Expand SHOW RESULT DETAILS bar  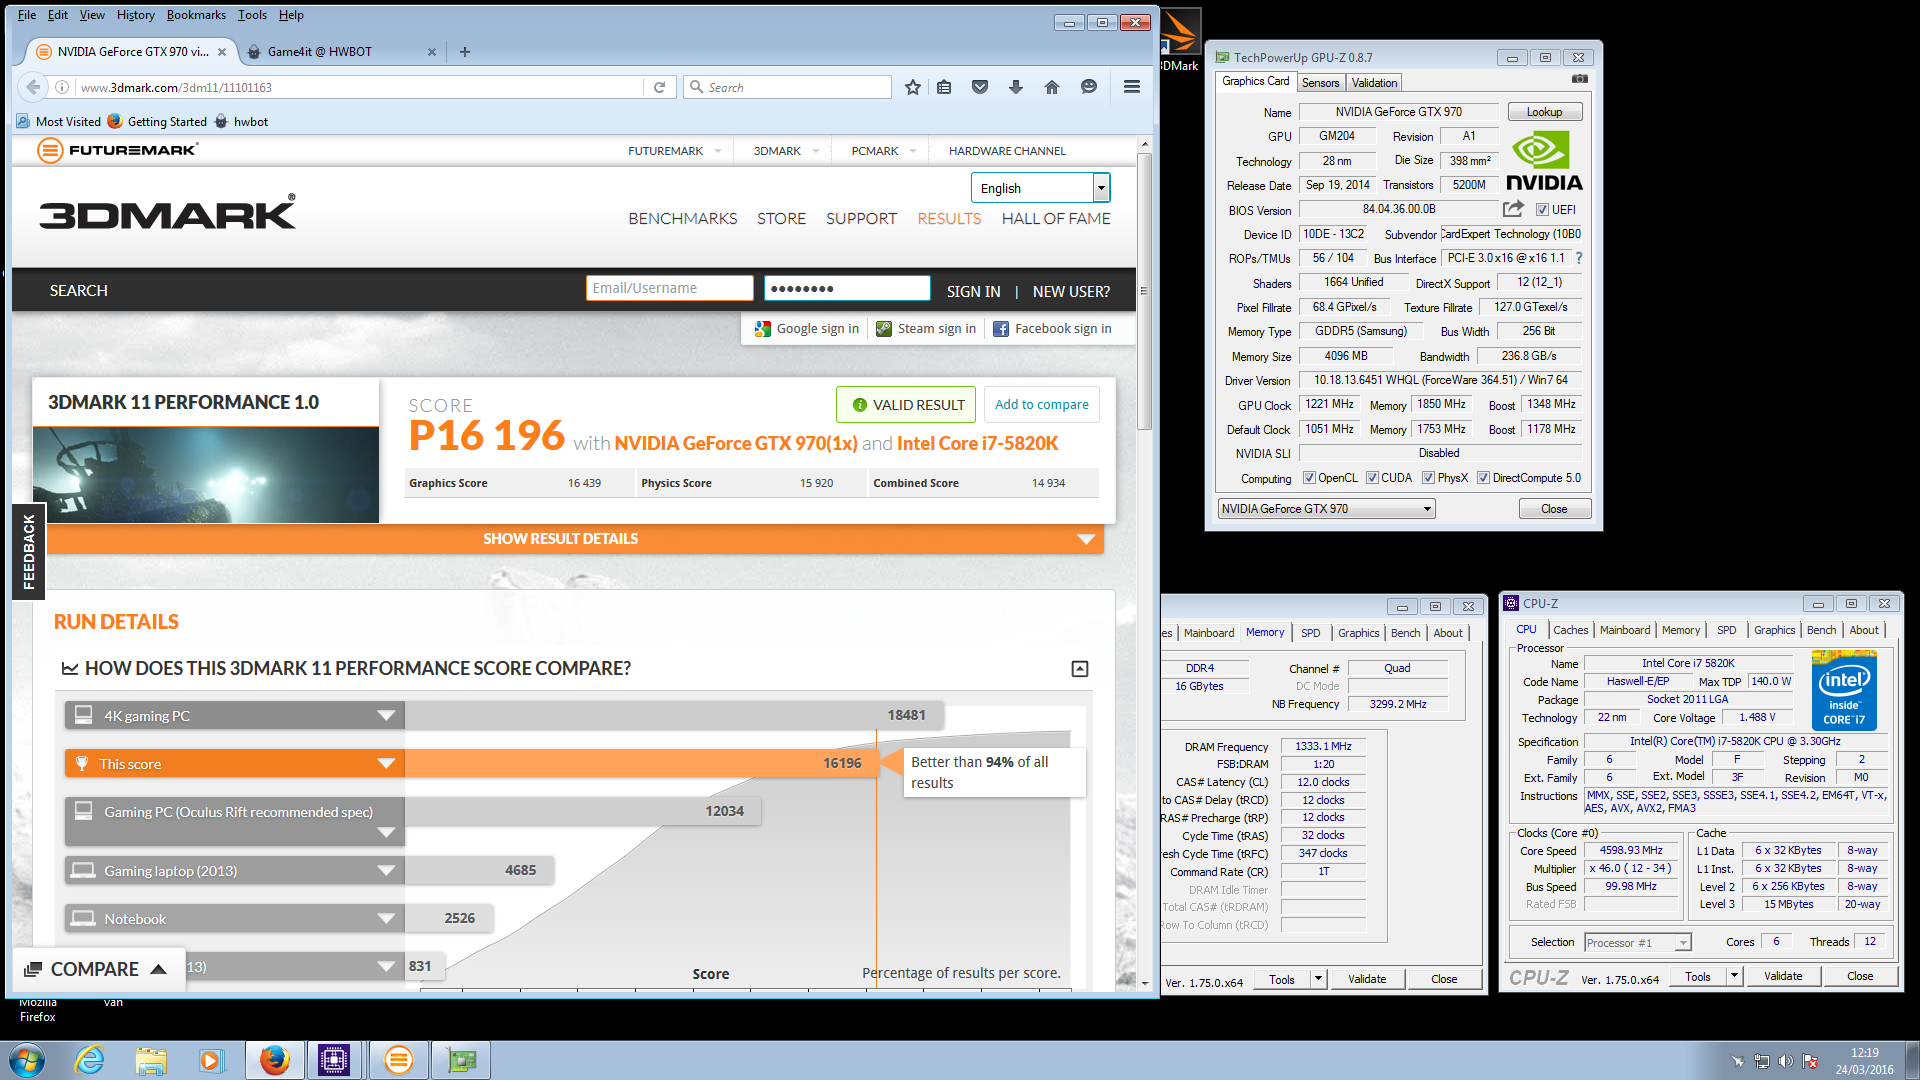(575, 539)
